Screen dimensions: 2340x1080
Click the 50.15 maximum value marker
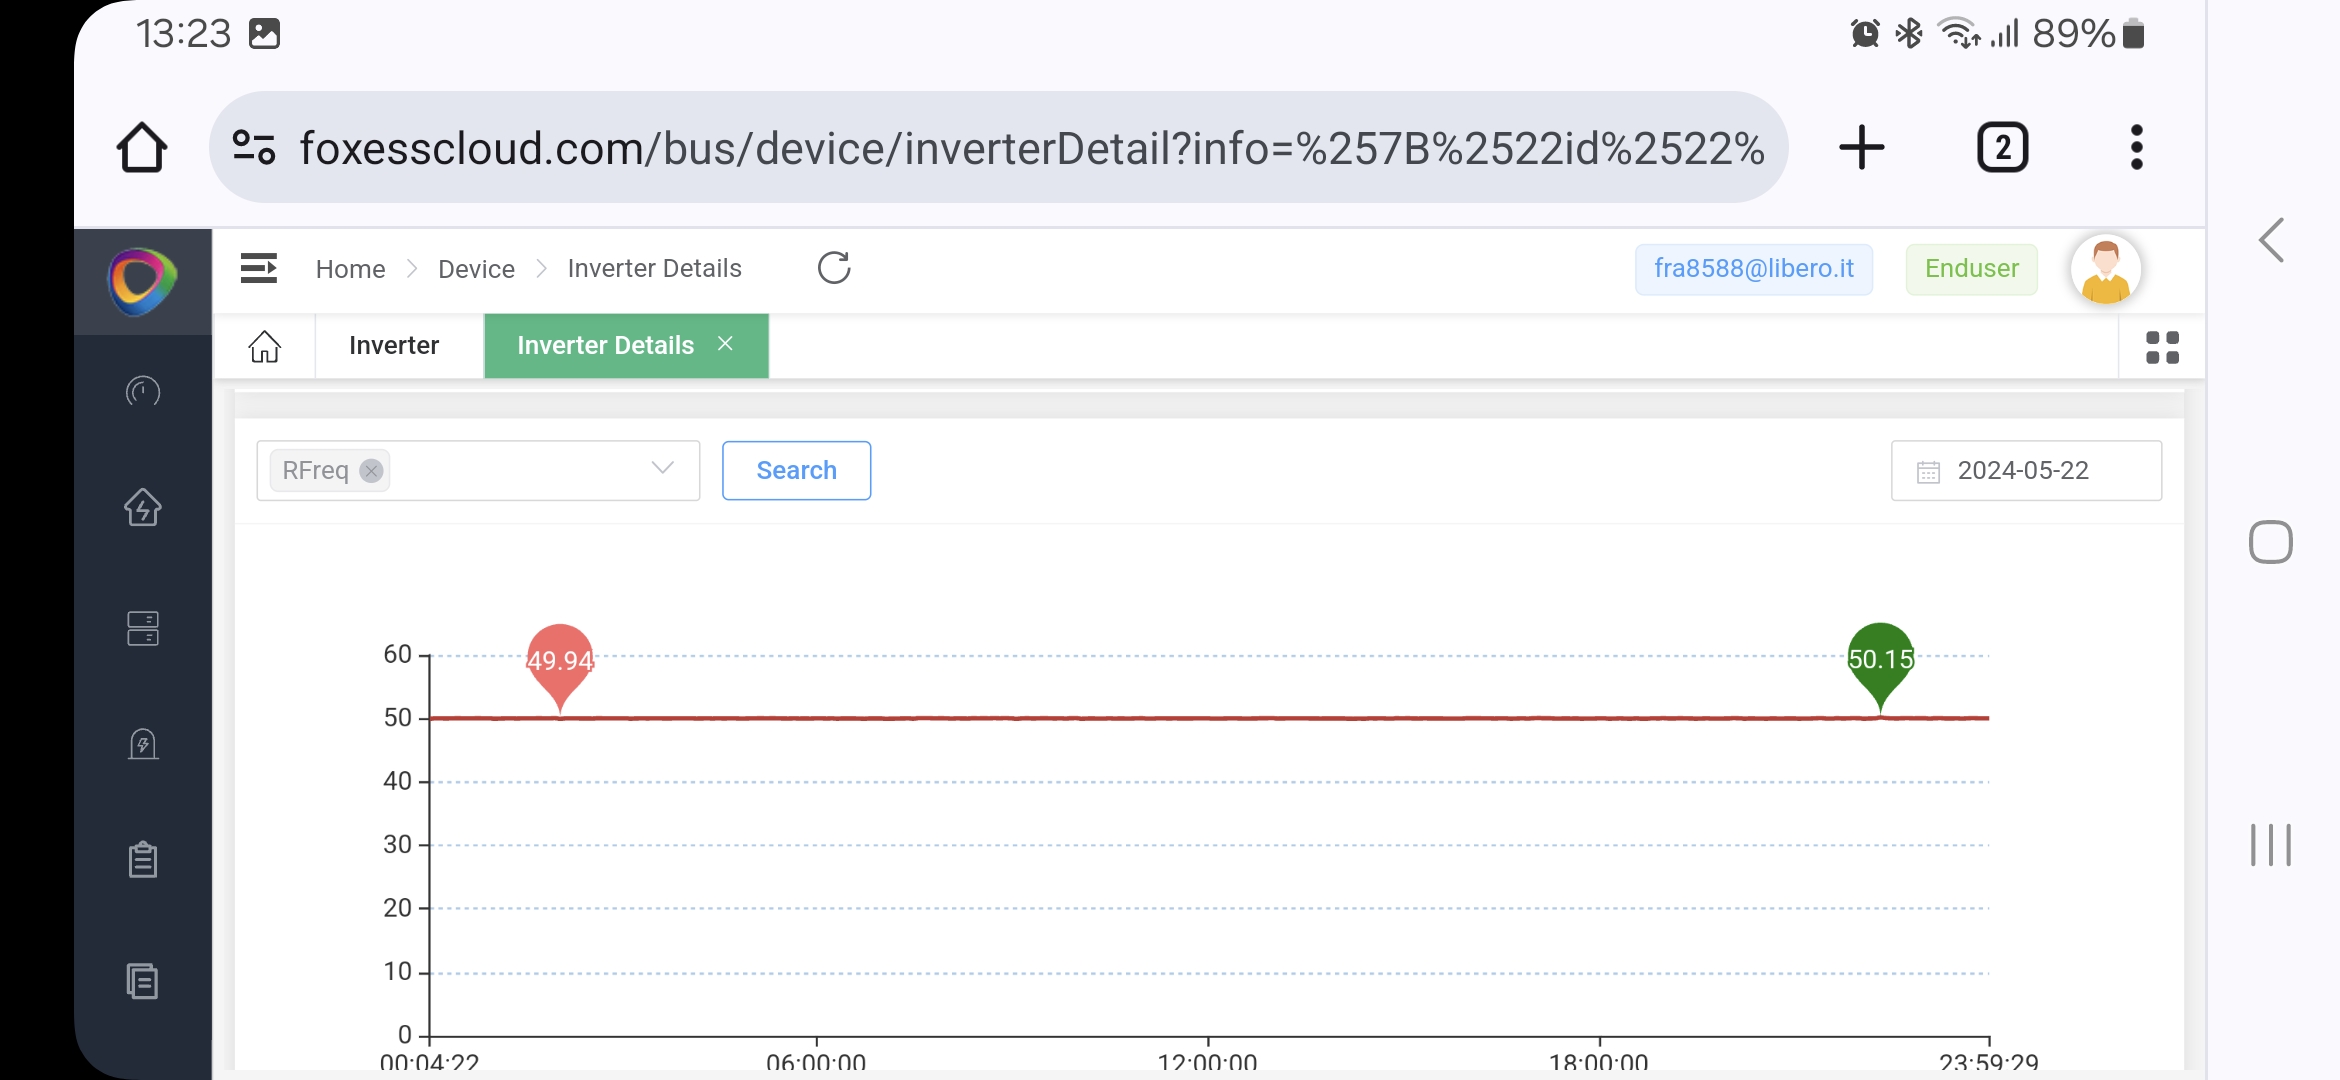tap(1880, 659)
